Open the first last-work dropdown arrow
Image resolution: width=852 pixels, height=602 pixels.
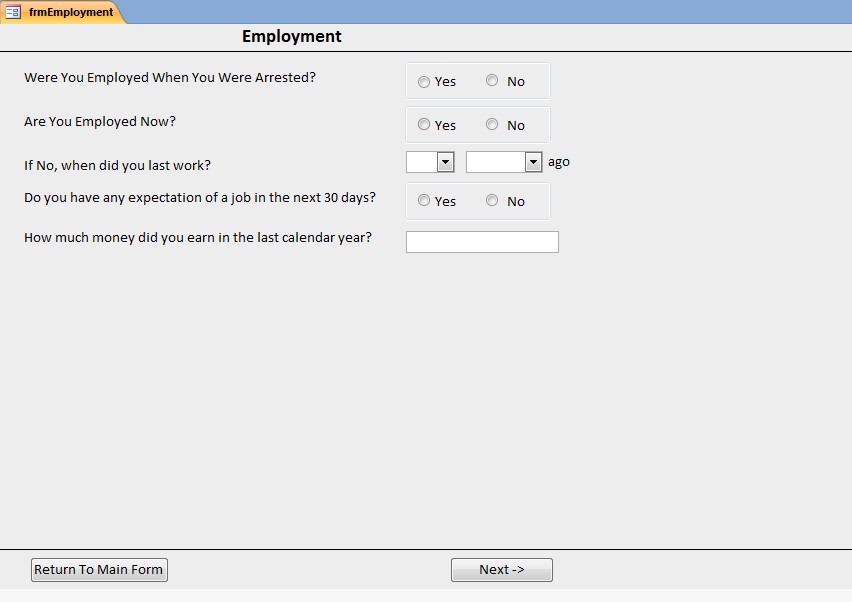(x=446, y=162)
